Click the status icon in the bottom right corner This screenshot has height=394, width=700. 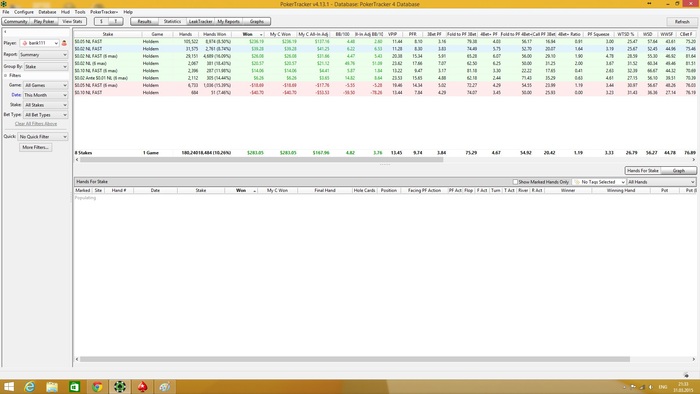point(686,375)
